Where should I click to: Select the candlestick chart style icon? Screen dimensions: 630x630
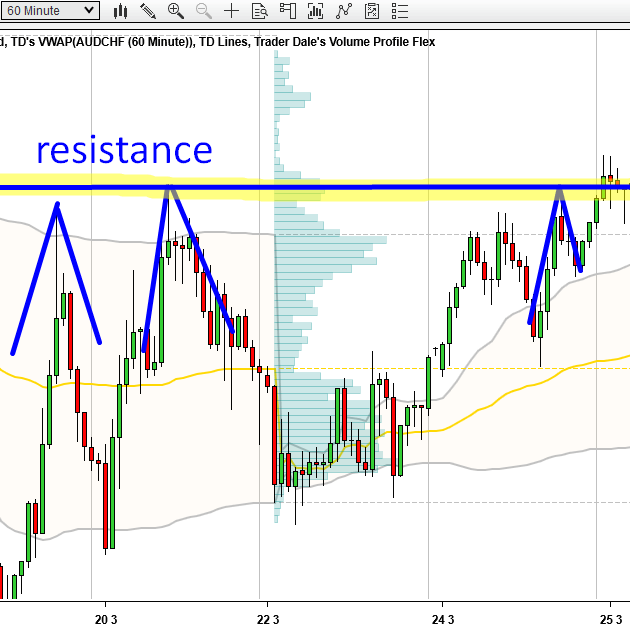tap(120, 11)
